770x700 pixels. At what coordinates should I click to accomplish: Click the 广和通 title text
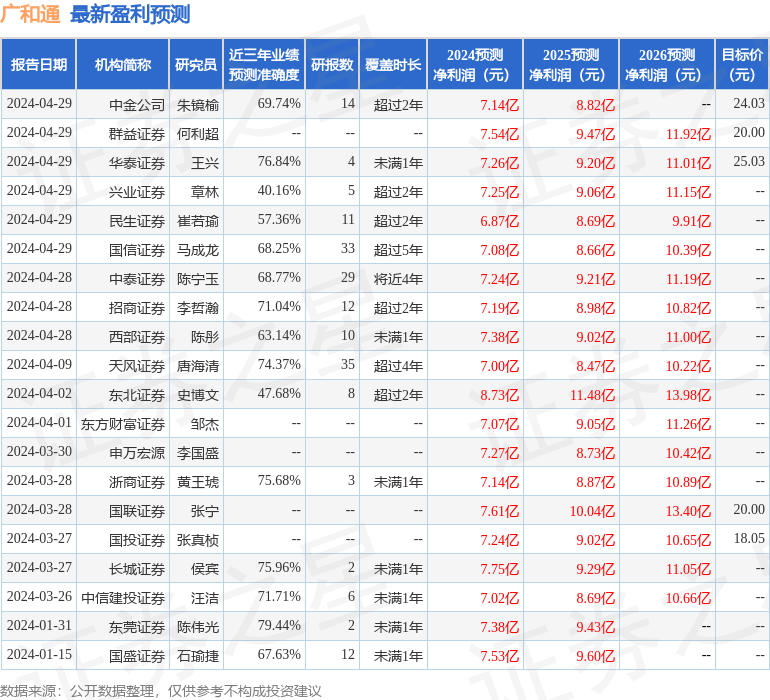coord(30,14)
